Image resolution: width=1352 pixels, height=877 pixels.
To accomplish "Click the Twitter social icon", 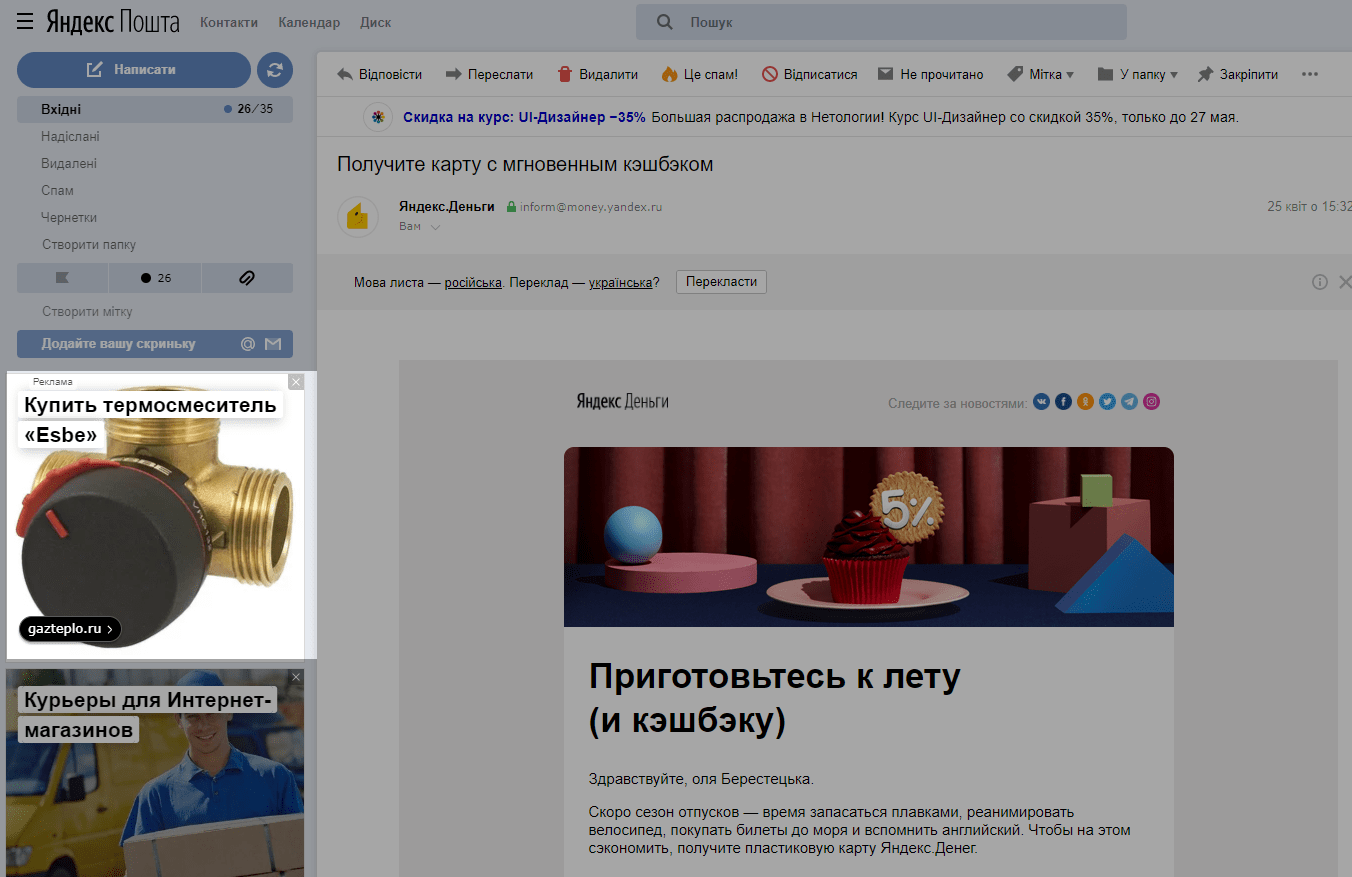I will (1108, 402).
